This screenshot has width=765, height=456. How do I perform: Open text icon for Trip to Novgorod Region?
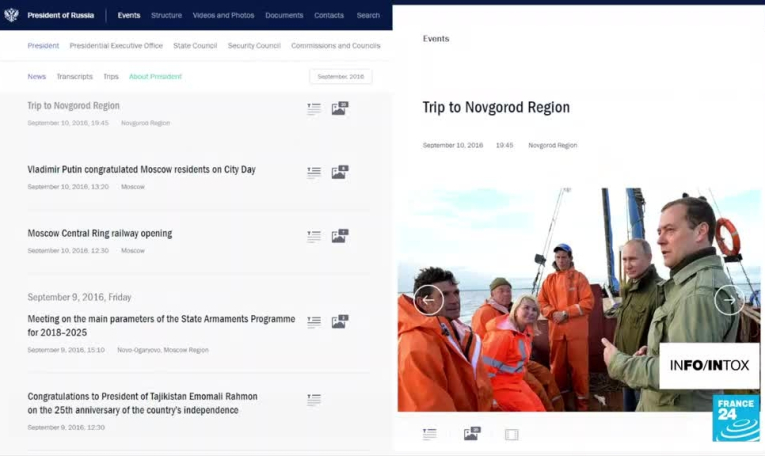tap(314, 109)
